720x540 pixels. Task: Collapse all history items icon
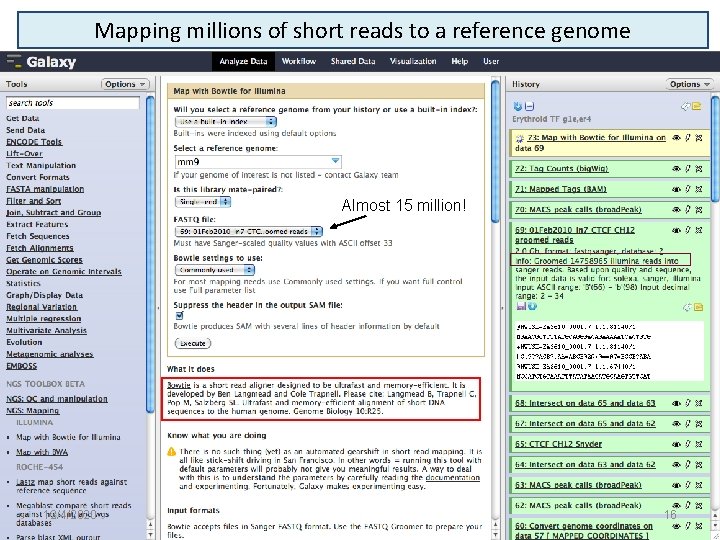click(x=529, y=107)
